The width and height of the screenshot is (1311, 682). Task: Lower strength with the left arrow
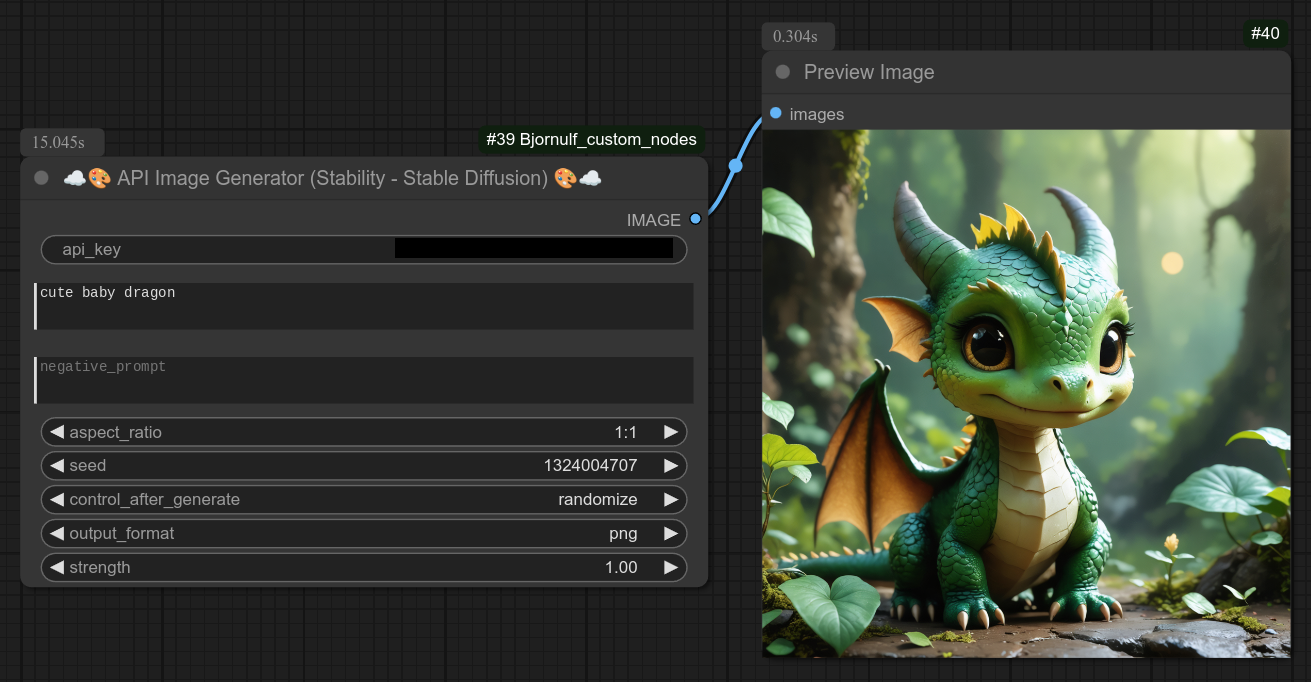click(57, 568)
